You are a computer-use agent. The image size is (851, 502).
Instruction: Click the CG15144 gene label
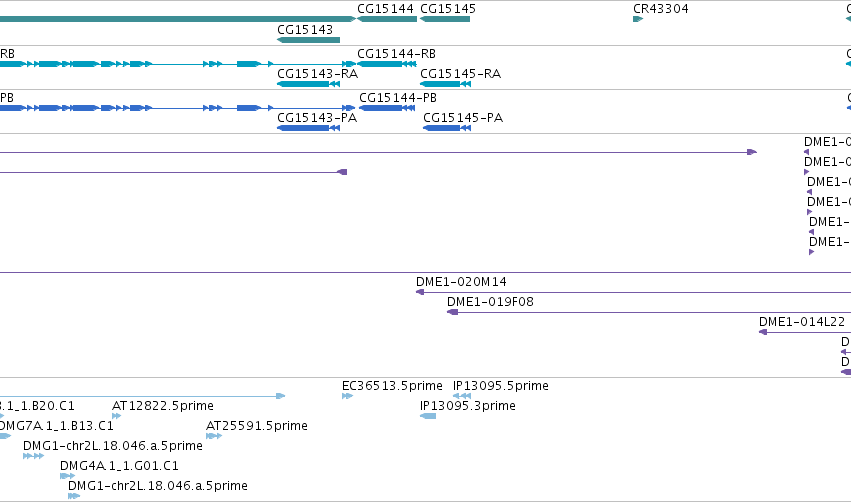pos(385,9)
